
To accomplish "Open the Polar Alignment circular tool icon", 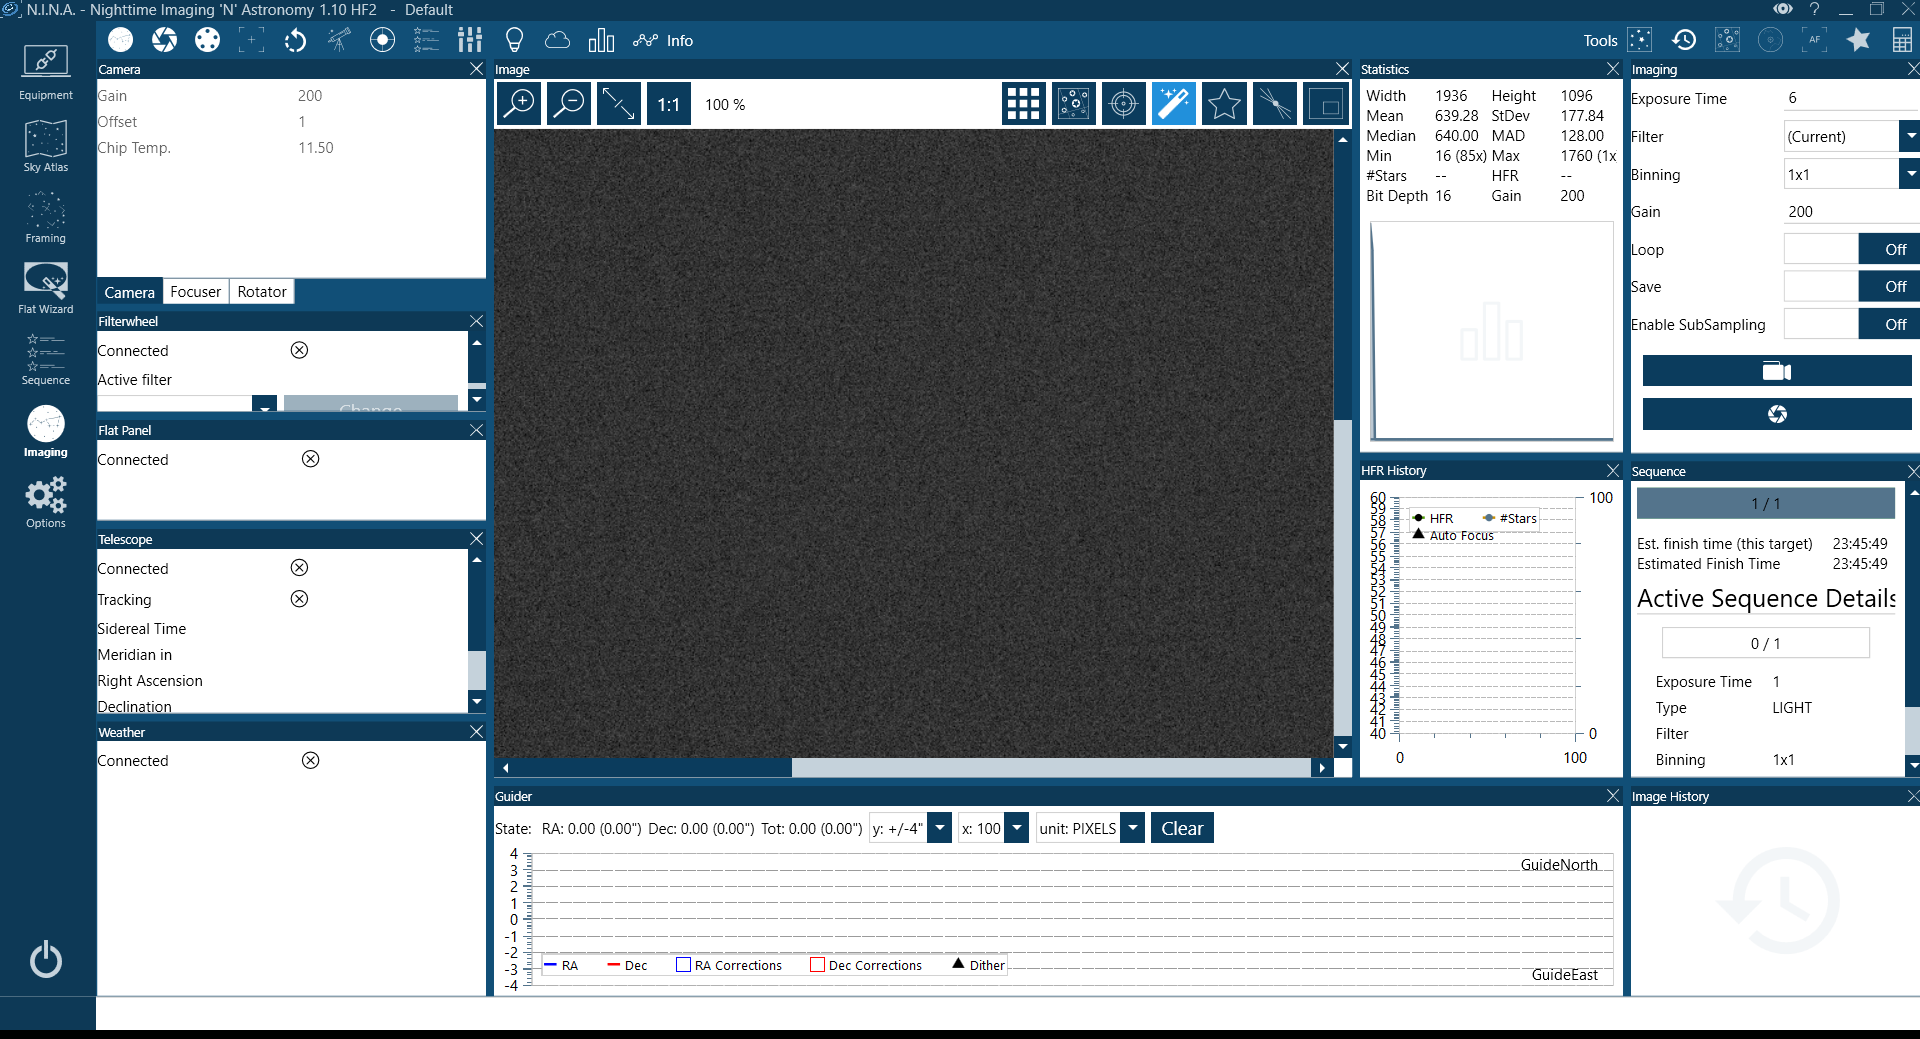I will 1771,40.
